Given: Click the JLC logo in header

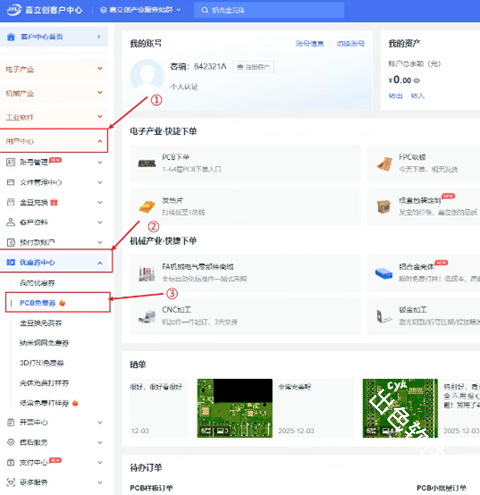Looking at the screenshot, I should click(x=14, y=10).
